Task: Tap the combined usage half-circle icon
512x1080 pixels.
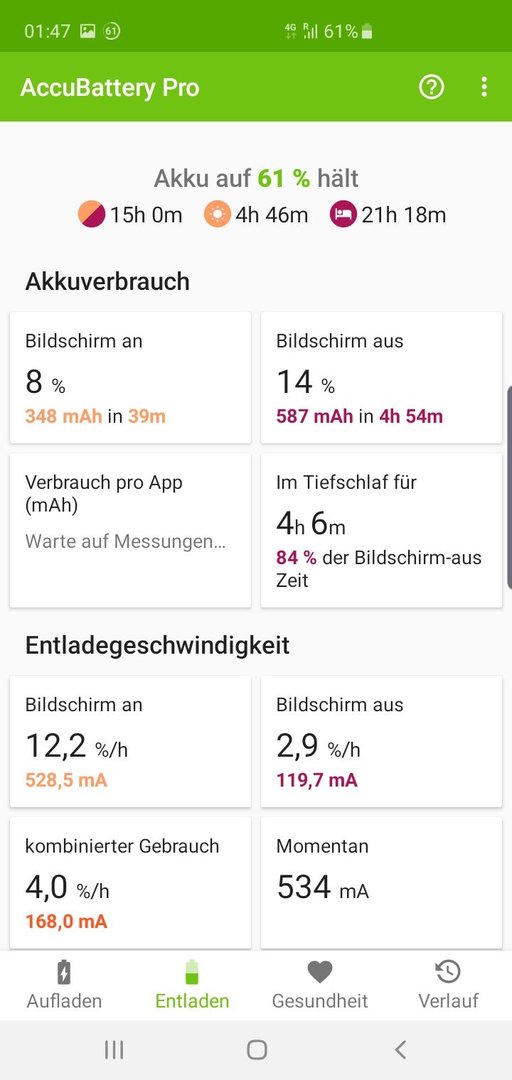Action: tap(91, 215)
